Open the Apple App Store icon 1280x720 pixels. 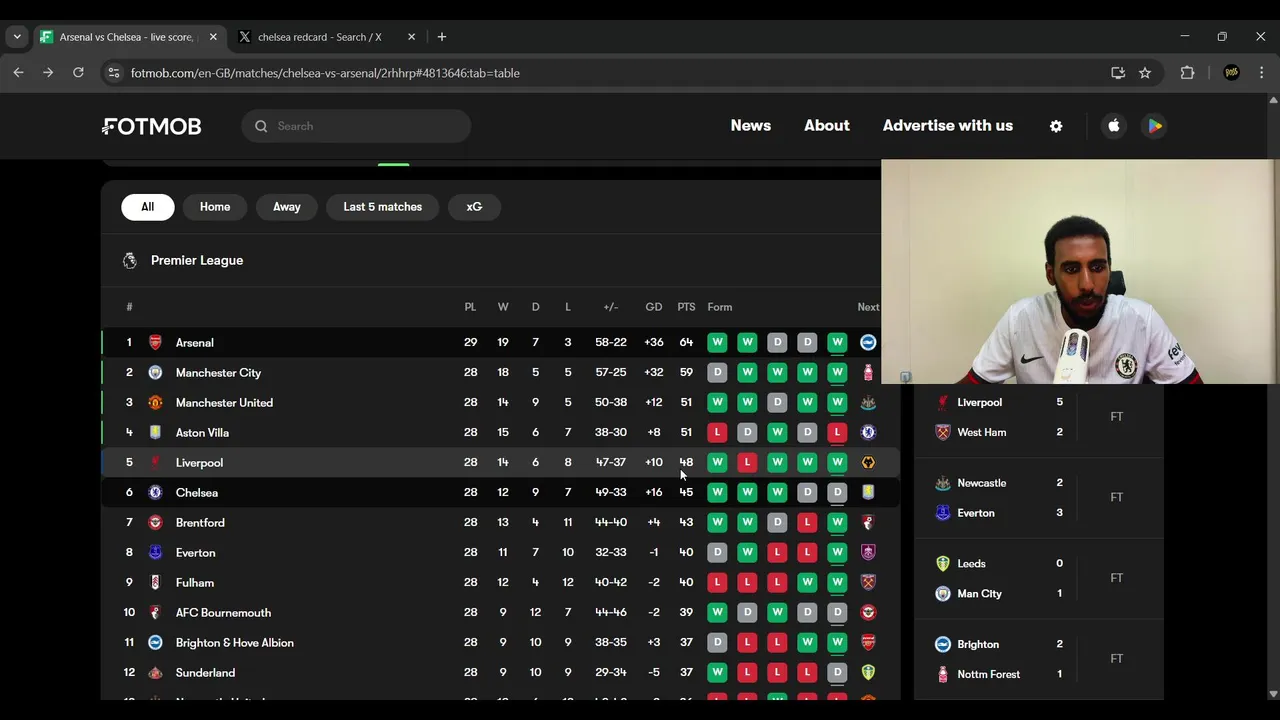tap(1114, 126)
